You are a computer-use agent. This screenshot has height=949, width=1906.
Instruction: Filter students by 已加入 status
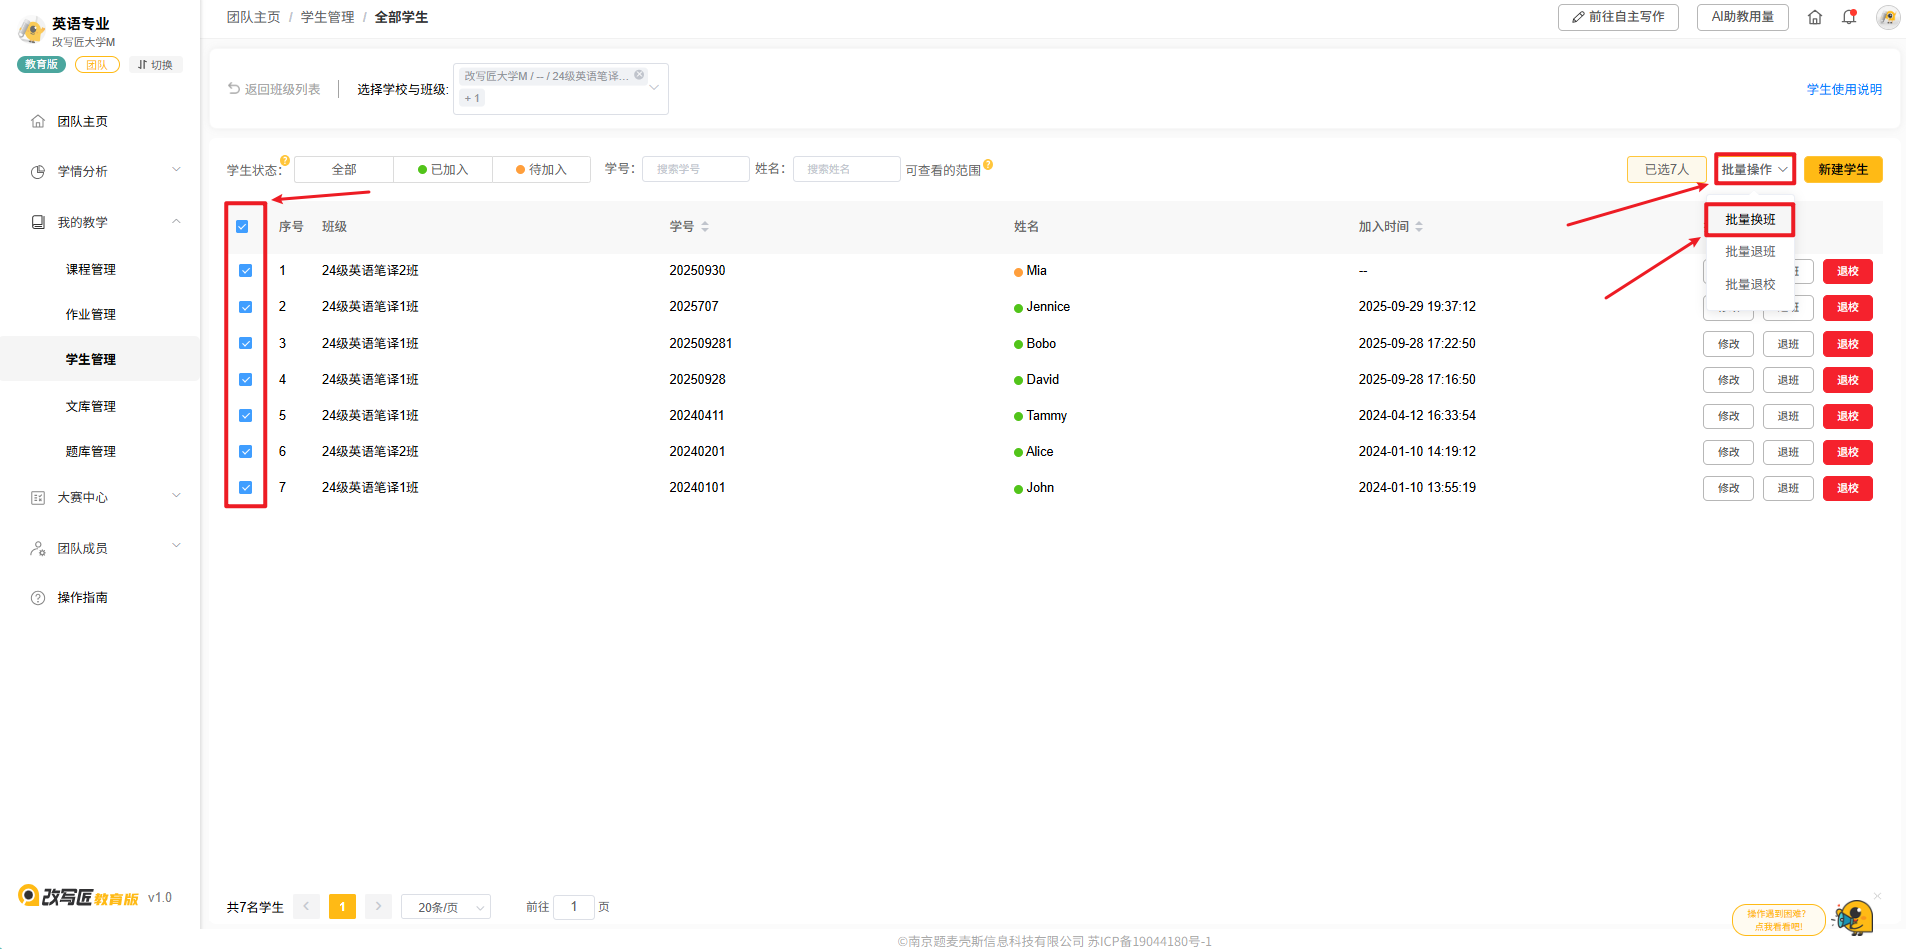pyautogui.click(x=443, y=170)
